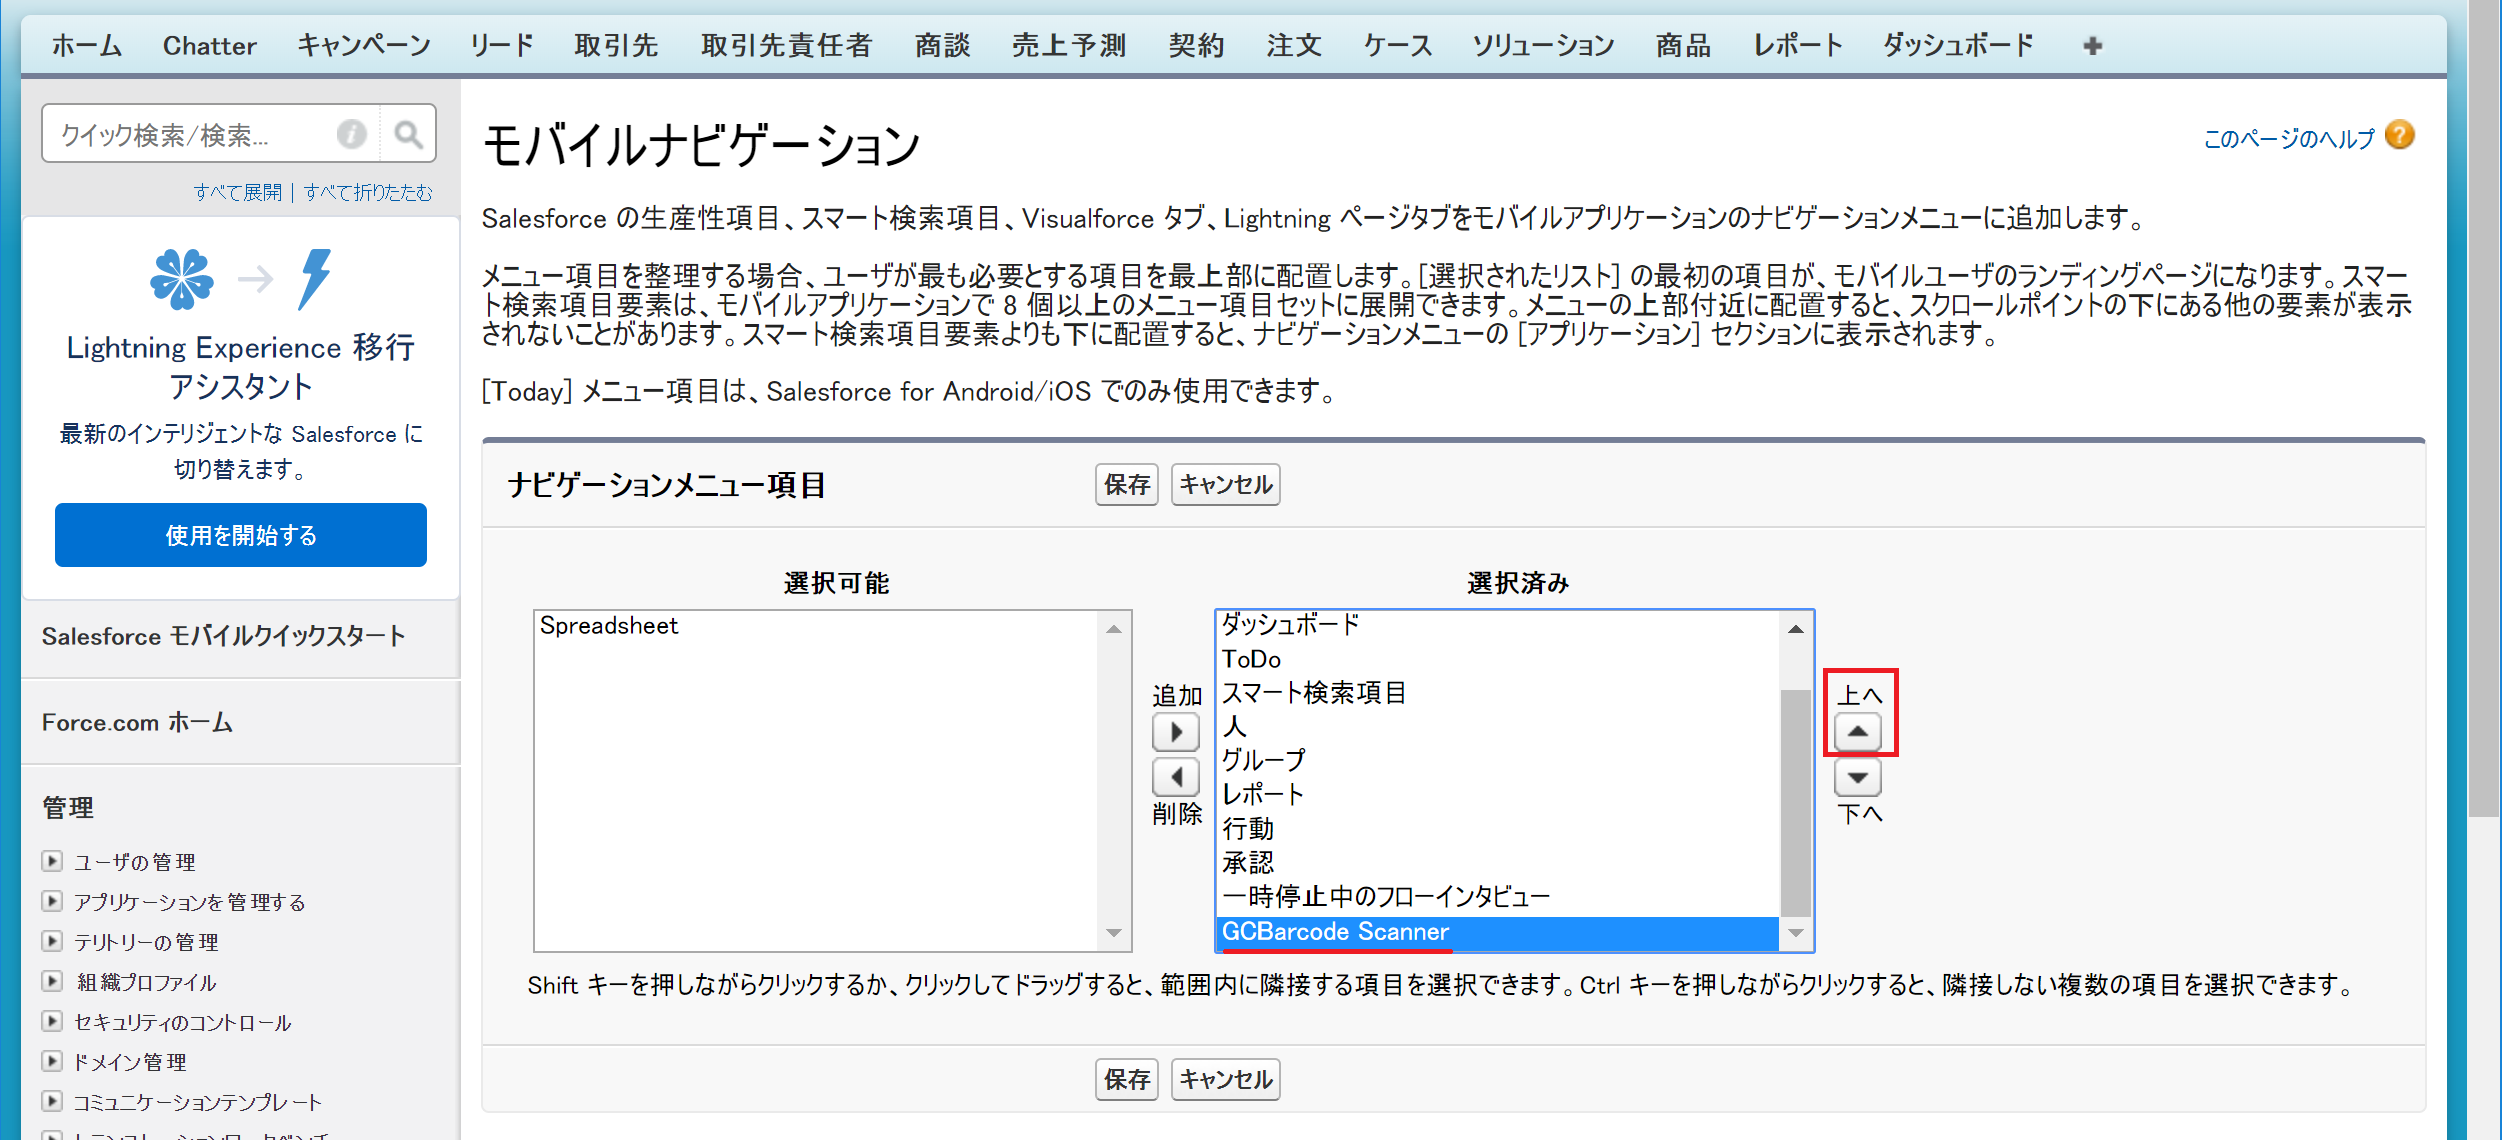Open Force.com ホーム link
2502x1140 pixels.
(137, 722)
